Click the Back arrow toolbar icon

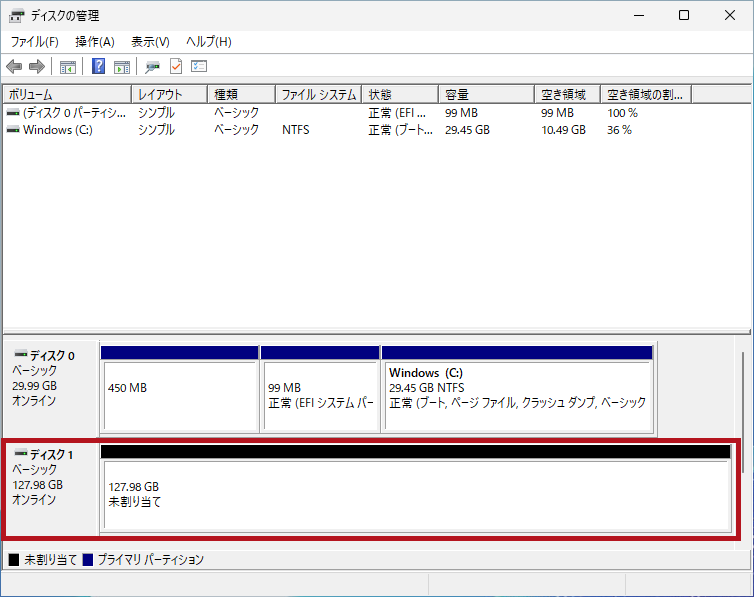point(14,67)
